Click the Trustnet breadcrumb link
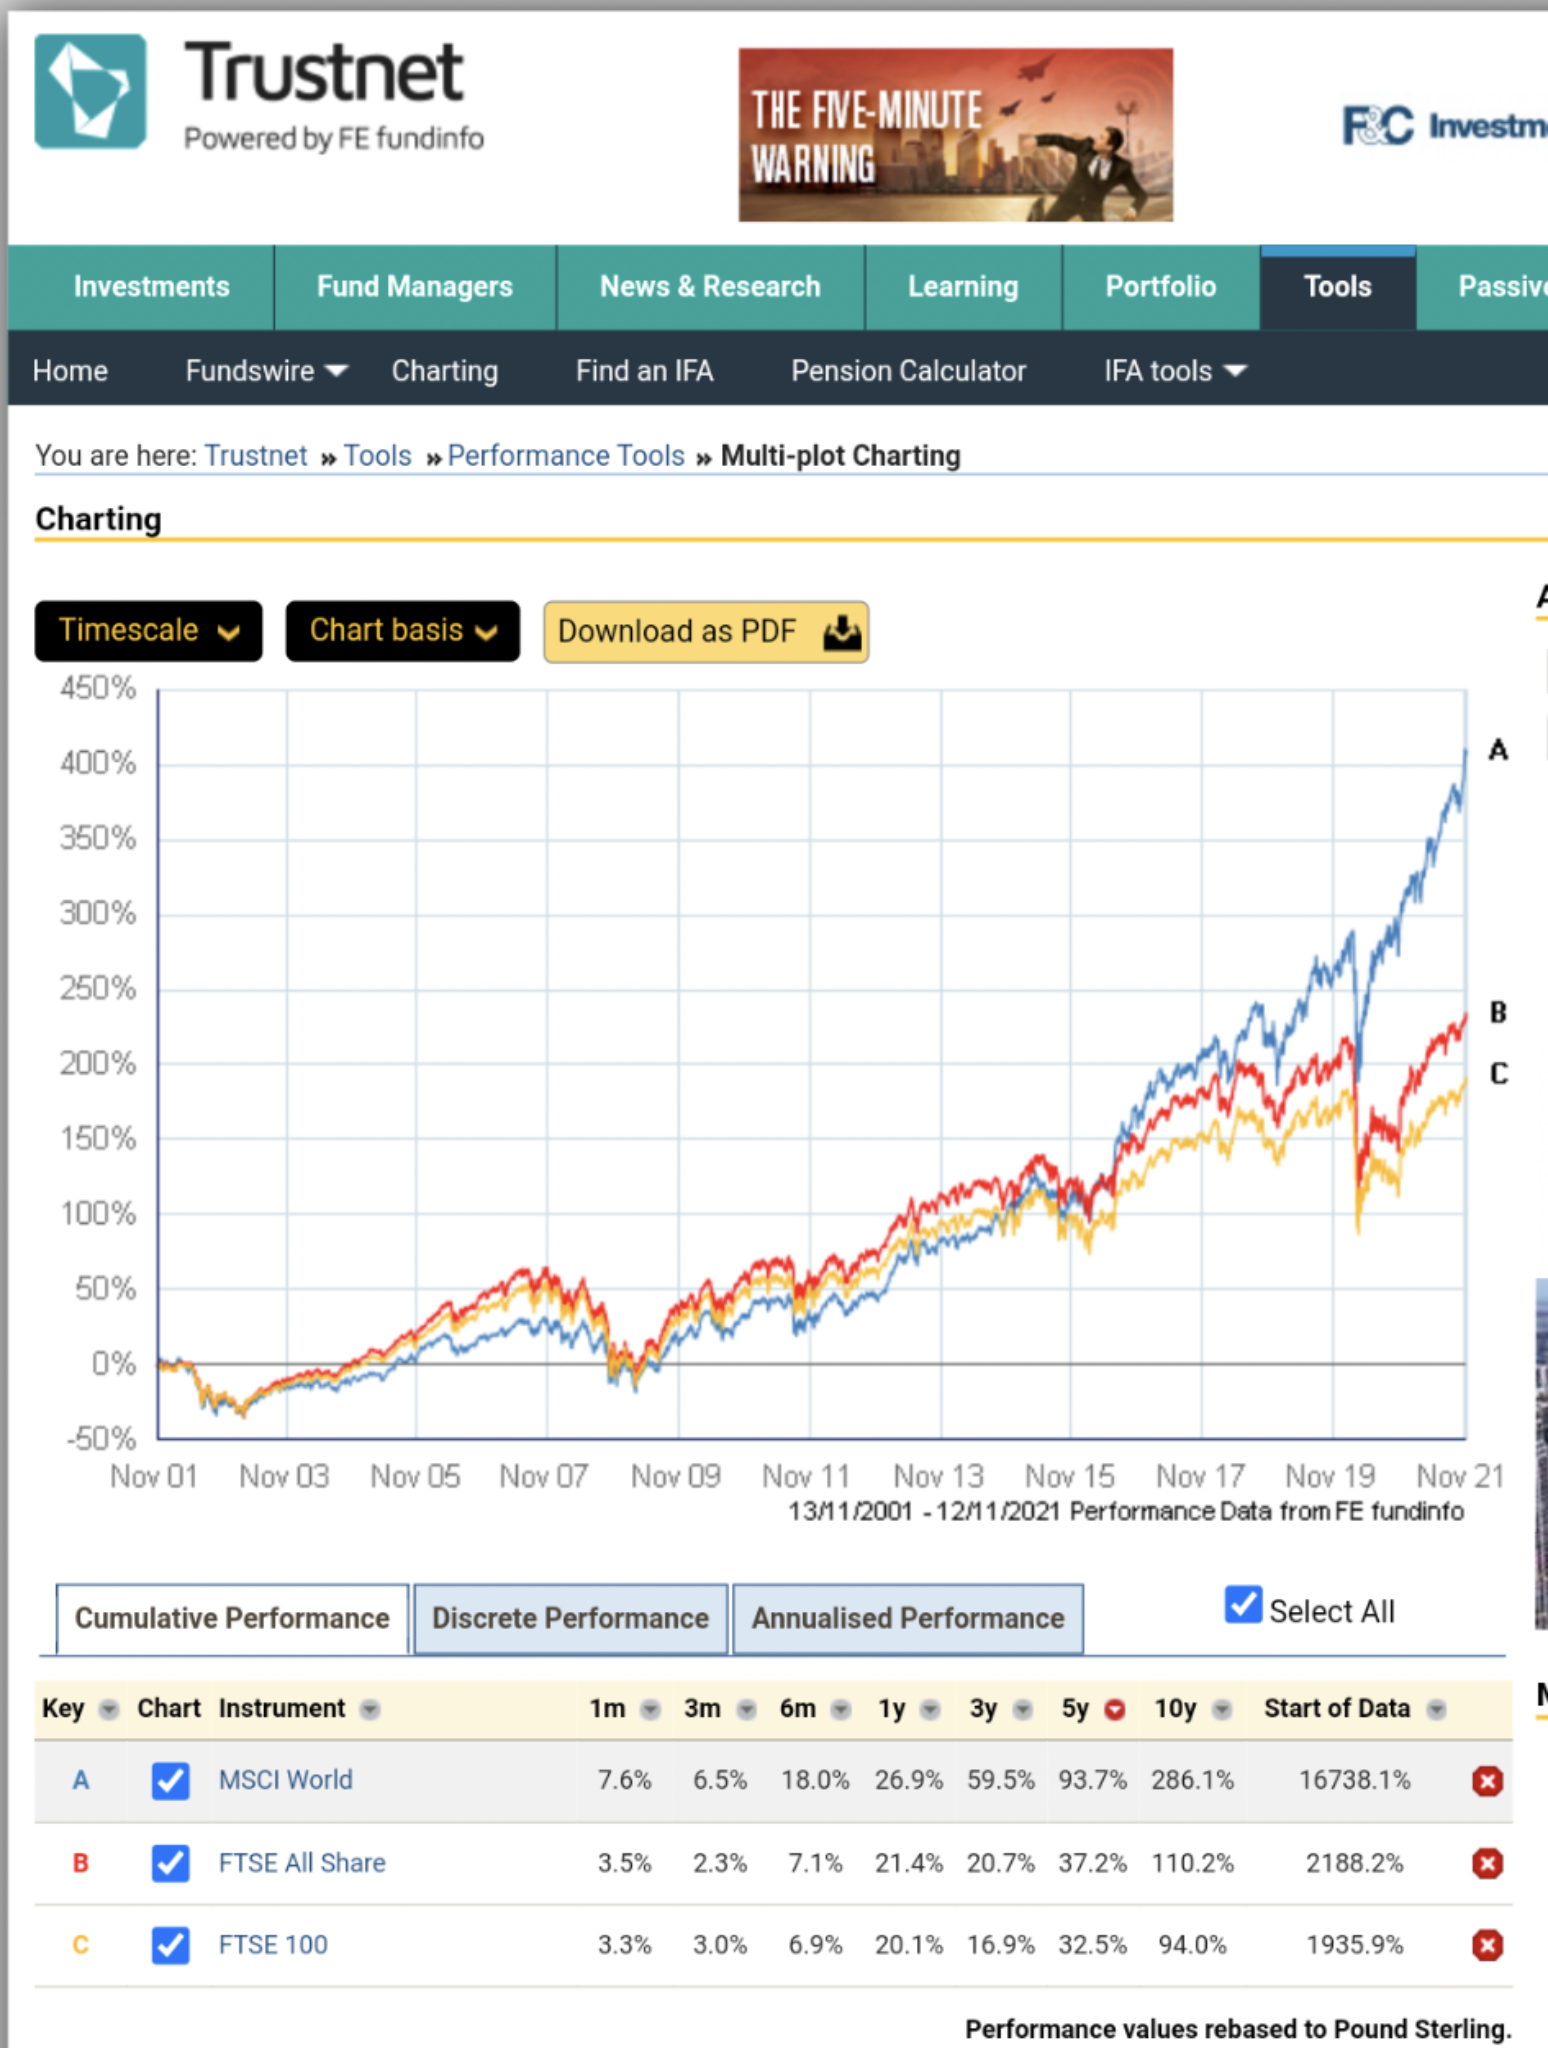 [256, 456]
